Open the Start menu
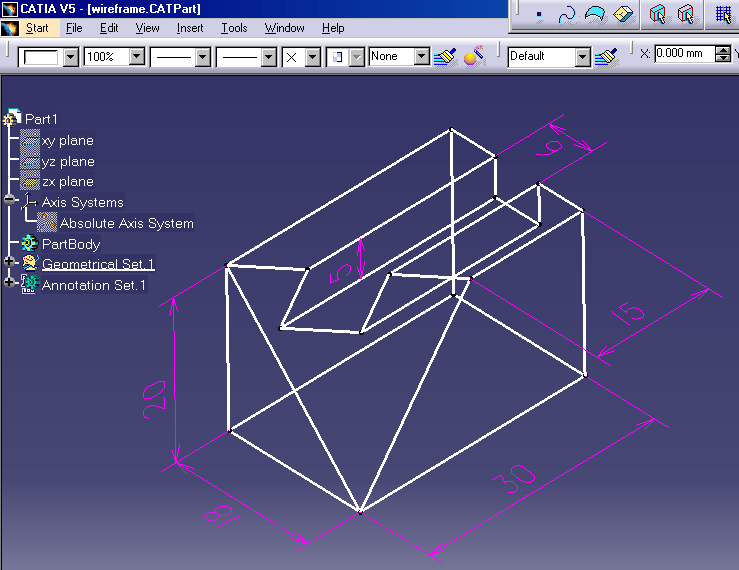The image size is (739, 570). [x=37, y=28]
